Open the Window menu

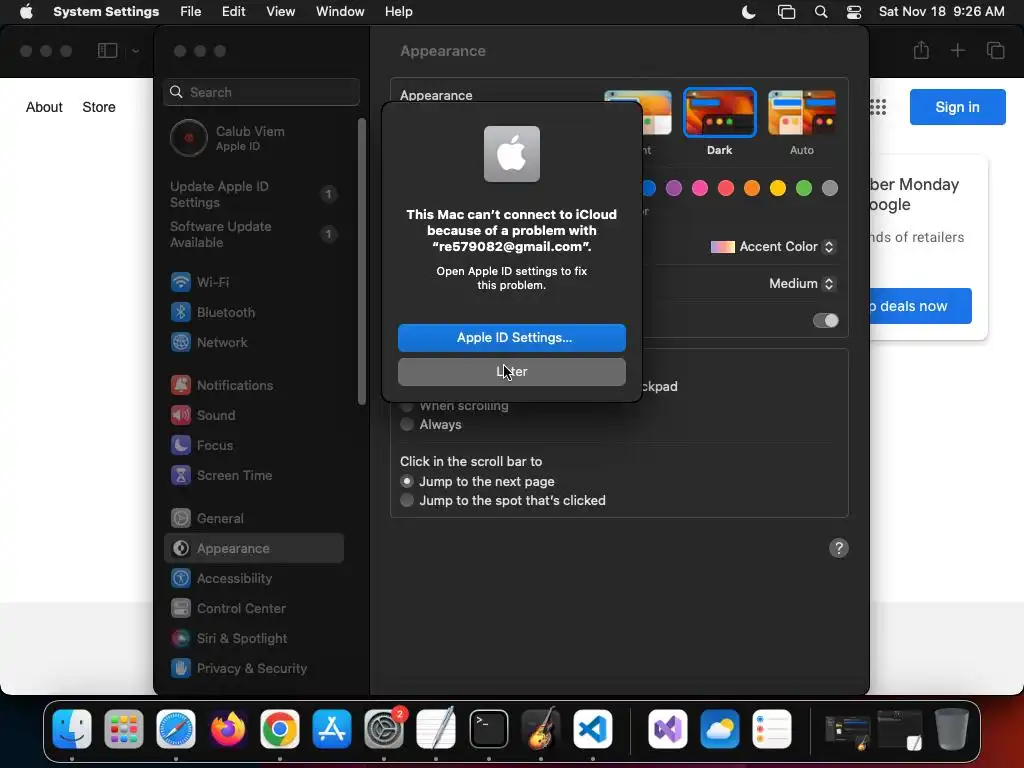pos(340,12)
